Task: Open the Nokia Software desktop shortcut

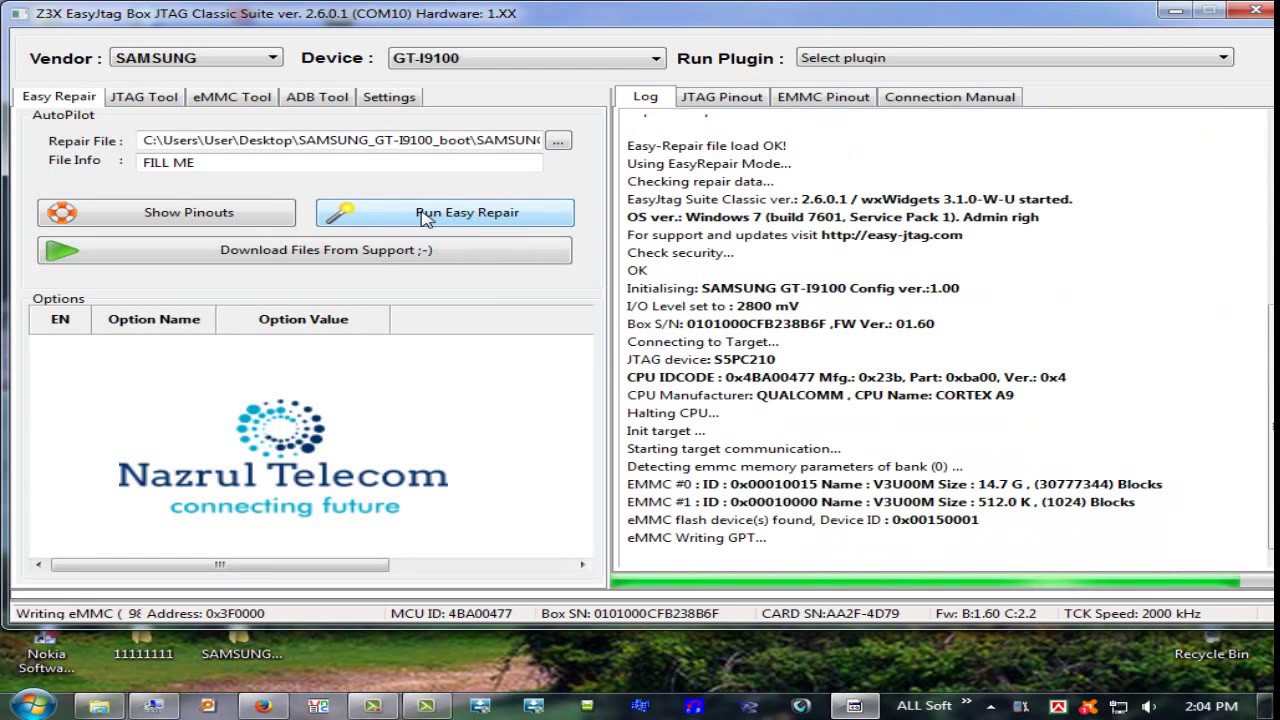Action: [x=46, y=651]
